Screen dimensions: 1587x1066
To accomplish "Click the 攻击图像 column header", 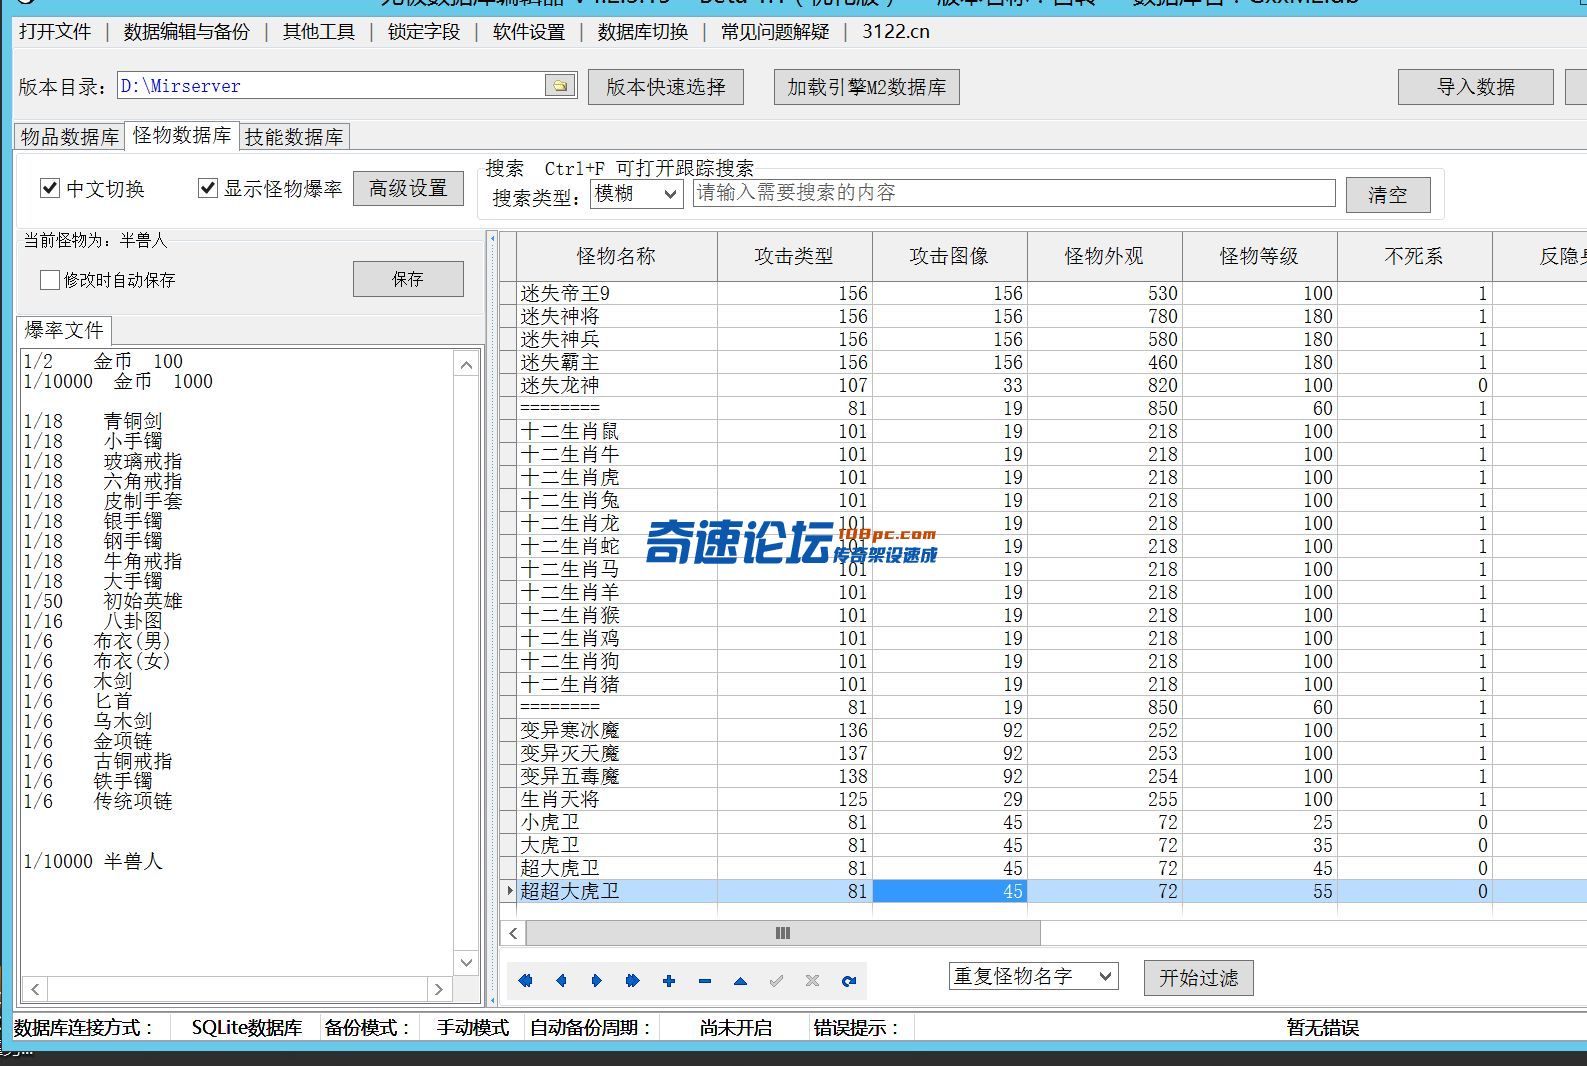I will point(950,256).
